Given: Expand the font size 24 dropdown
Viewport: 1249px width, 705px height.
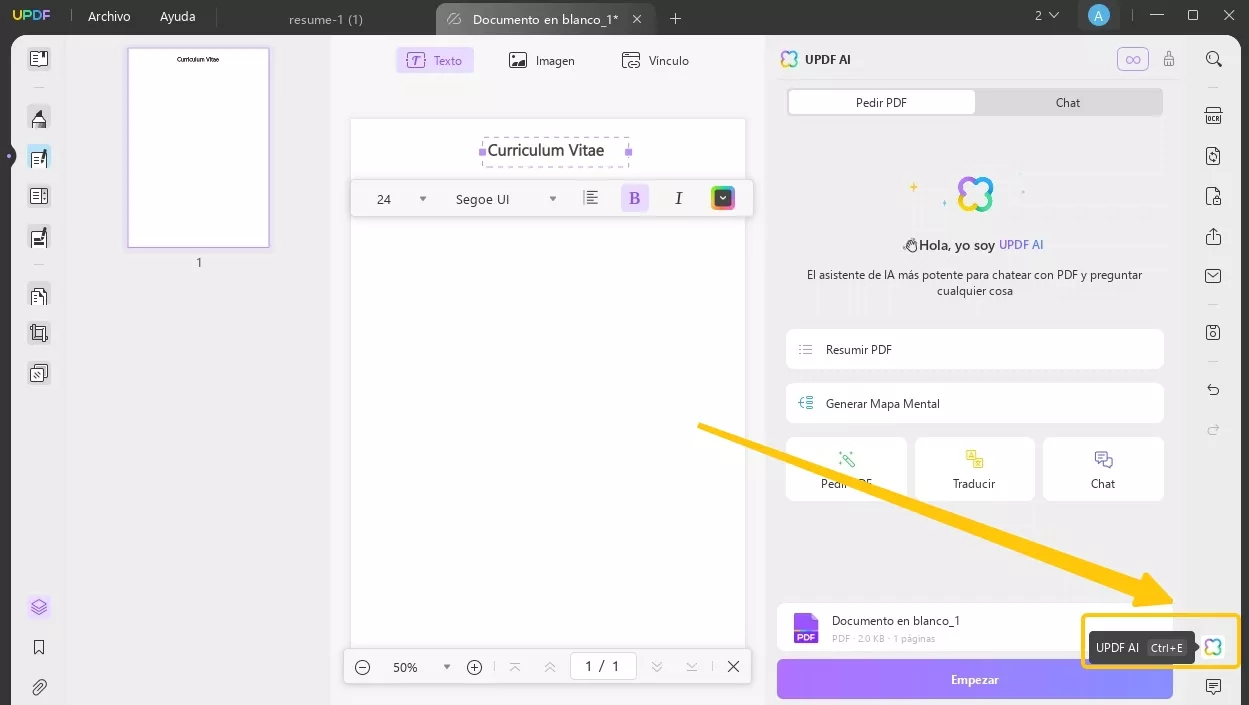Looking at the screenshot, I should pos(423,199).
